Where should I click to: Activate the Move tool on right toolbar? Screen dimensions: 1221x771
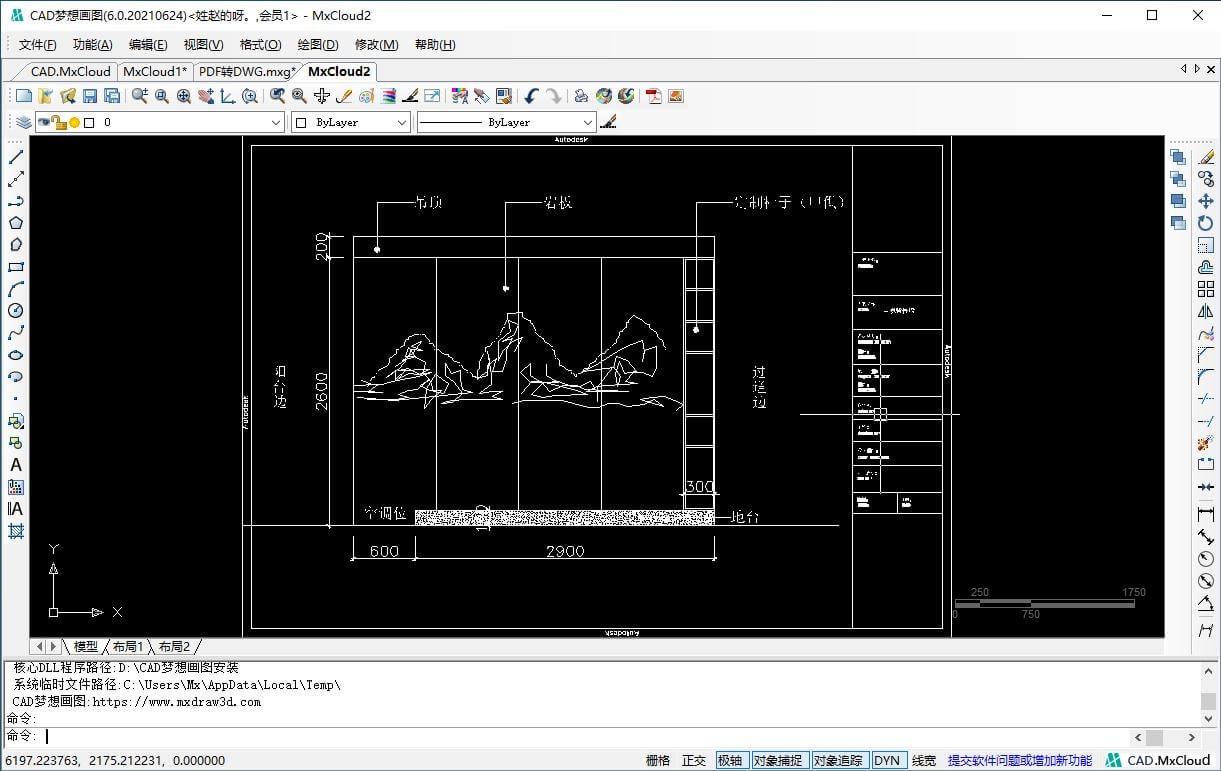1205,201
